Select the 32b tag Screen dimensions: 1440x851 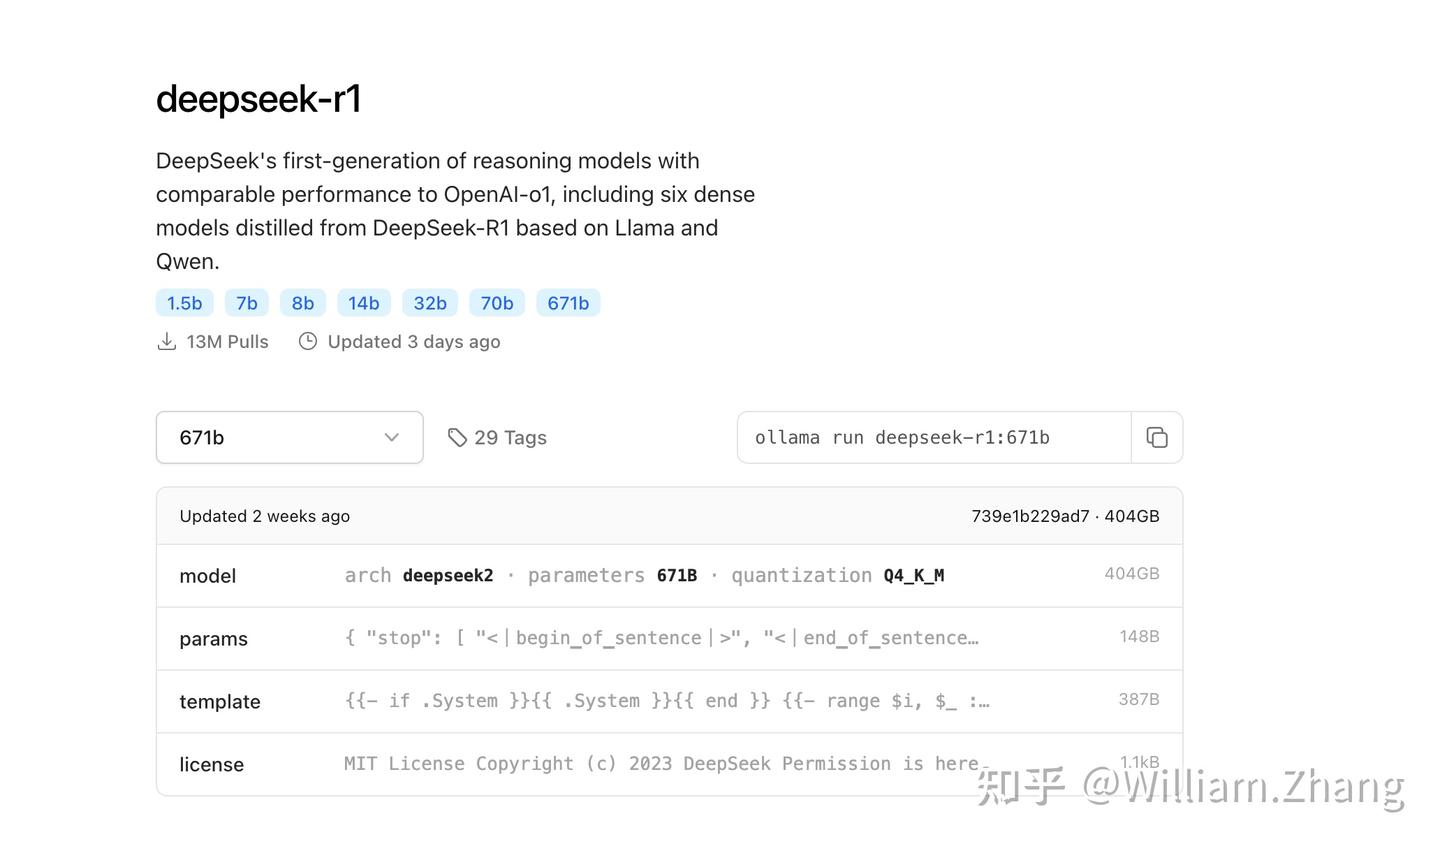click(x=430, y=302)
